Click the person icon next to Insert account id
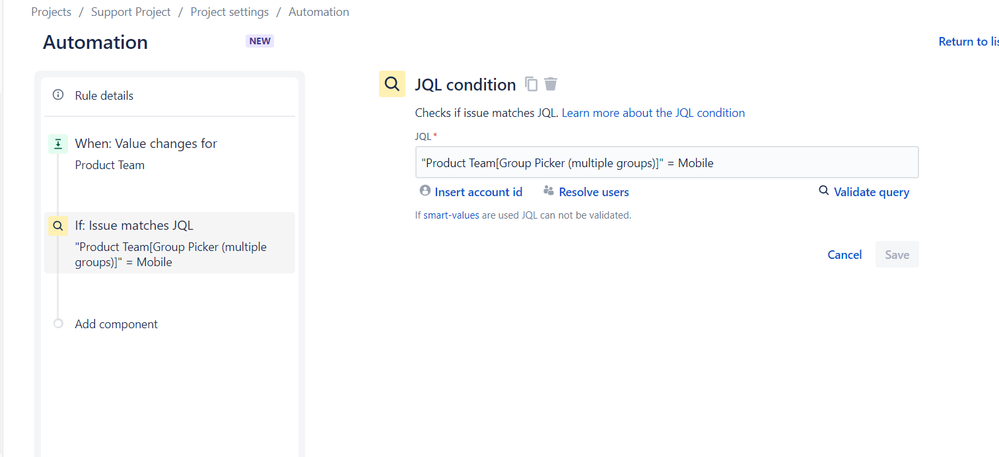Viewport: 999px width, 457px height. click(425, 191)
